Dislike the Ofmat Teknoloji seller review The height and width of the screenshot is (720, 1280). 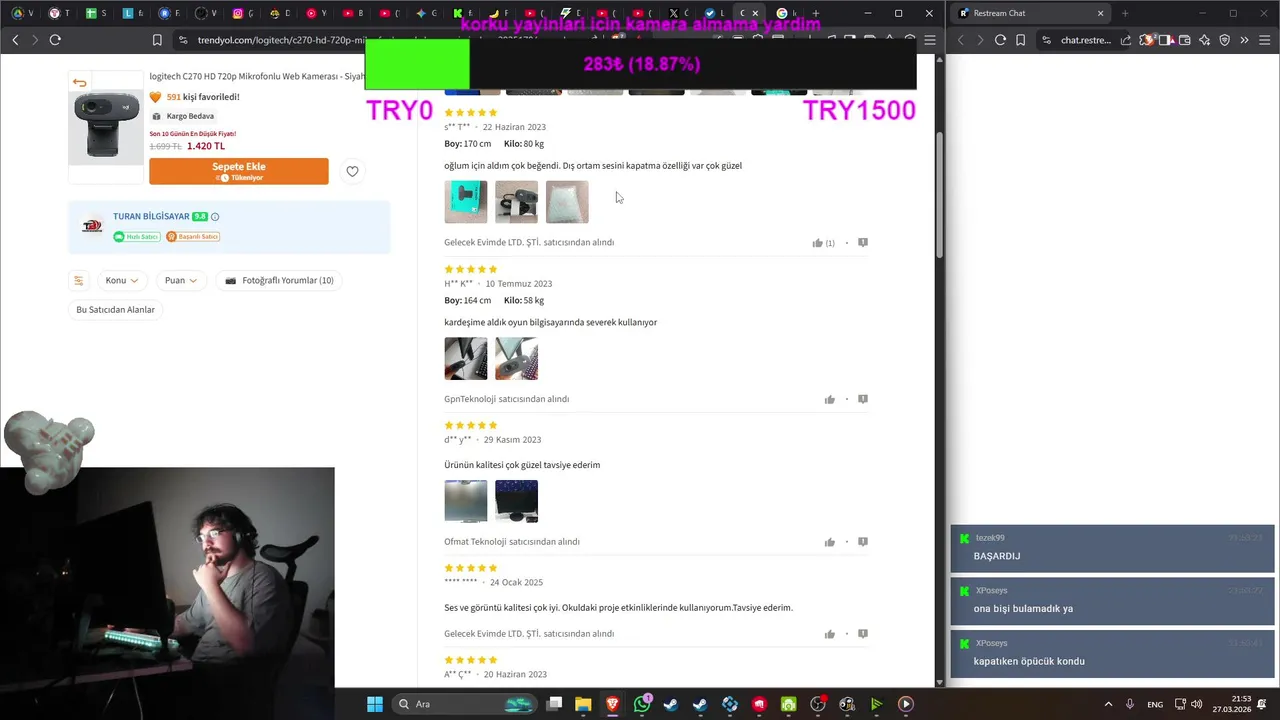point(863,542)
